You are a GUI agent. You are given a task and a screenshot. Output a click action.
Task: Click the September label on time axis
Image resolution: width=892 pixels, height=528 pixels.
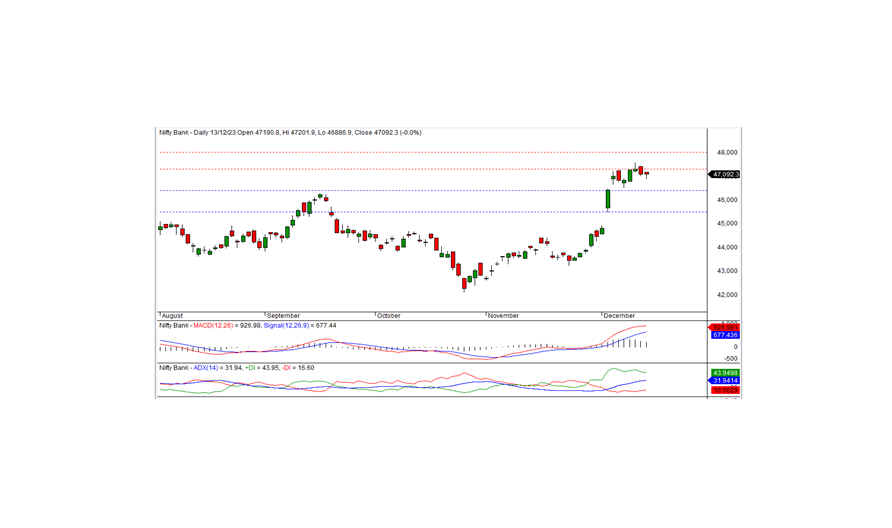point(283,315)
